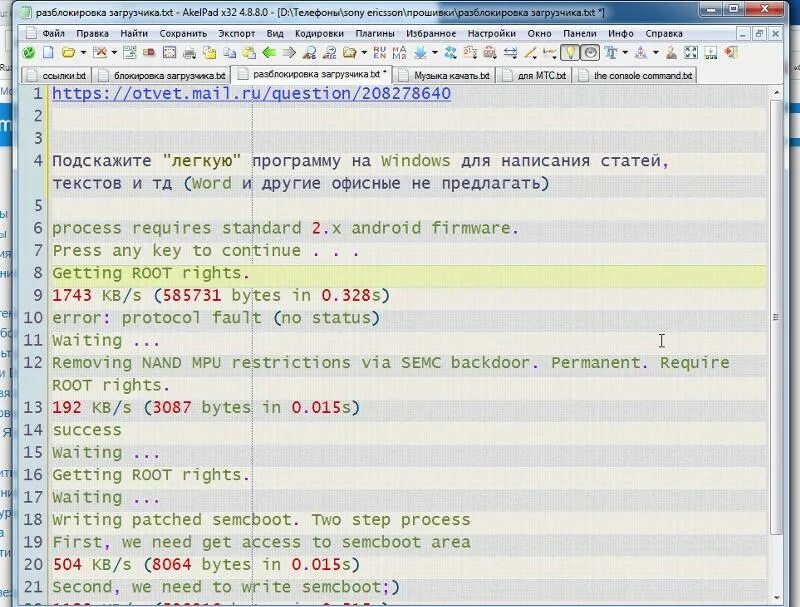Click the sort lines icon
This screenshot has width=800, height=607.
point(470,53)
